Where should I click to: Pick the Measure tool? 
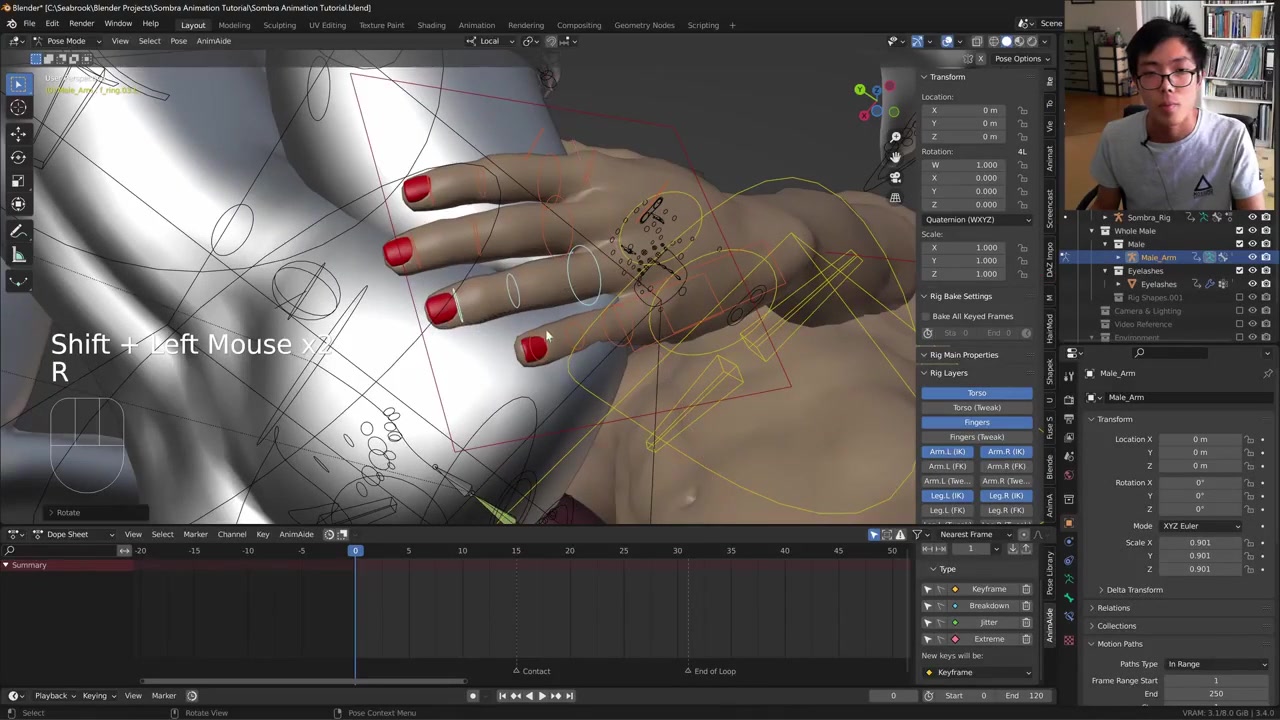pyautogui.click(x=18, y=256)
